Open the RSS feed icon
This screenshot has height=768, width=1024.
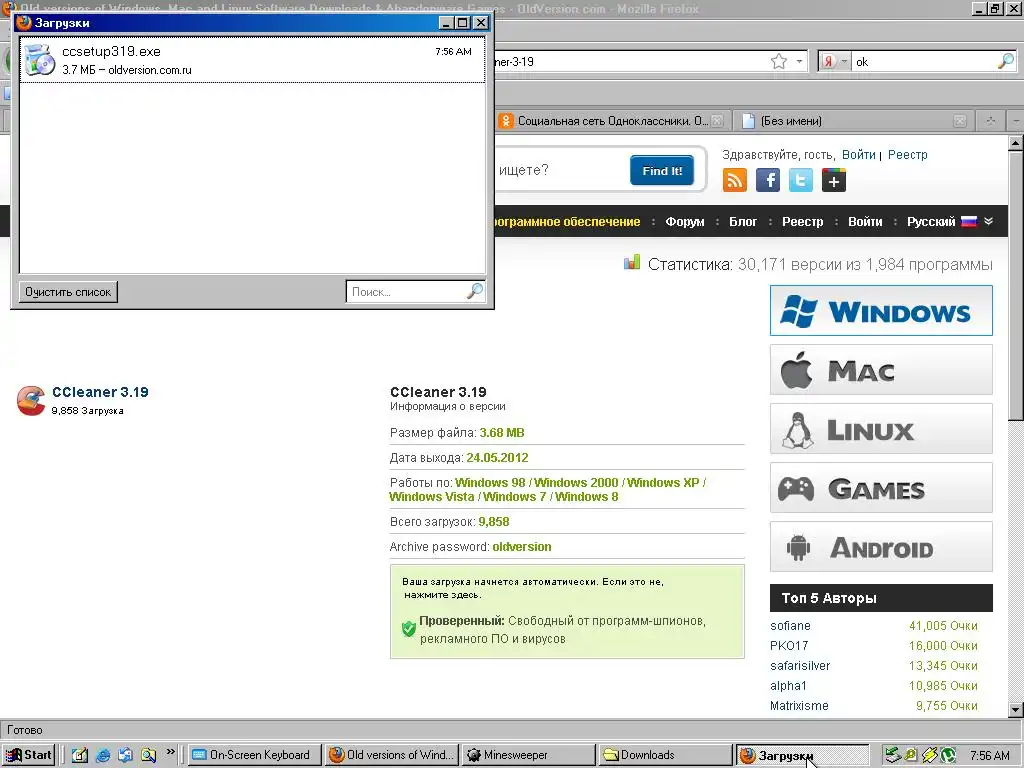point(735,180)
